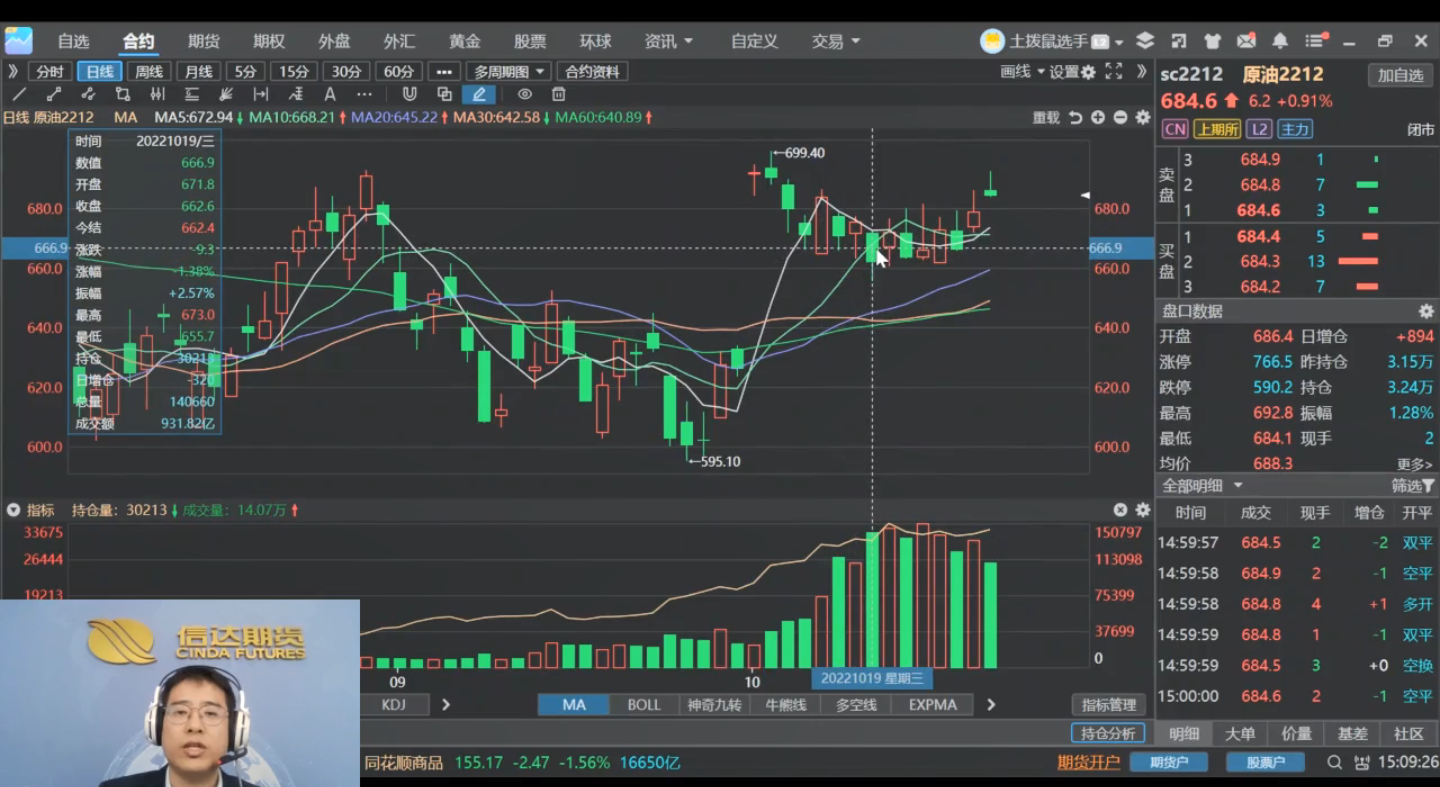Activate the magnet snap tool
The height and width of the screenshot is (787, 1440).
coord(409,94)
